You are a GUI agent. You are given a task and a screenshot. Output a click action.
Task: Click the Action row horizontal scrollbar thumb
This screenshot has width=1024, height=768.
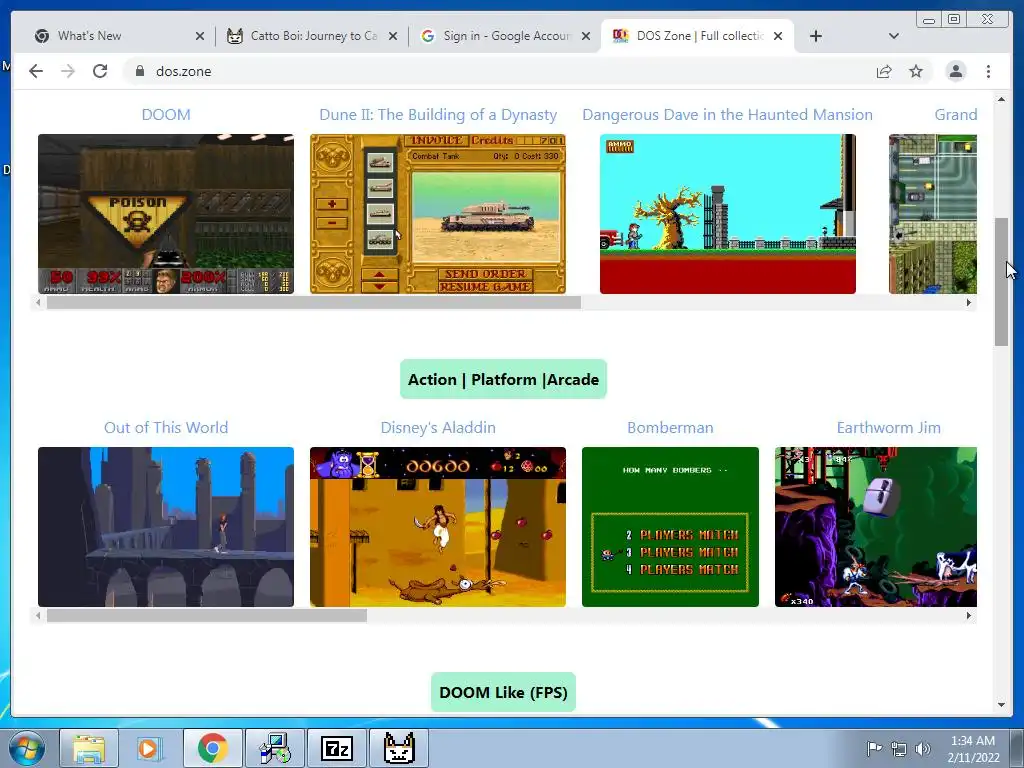click(x=206, y=615)
